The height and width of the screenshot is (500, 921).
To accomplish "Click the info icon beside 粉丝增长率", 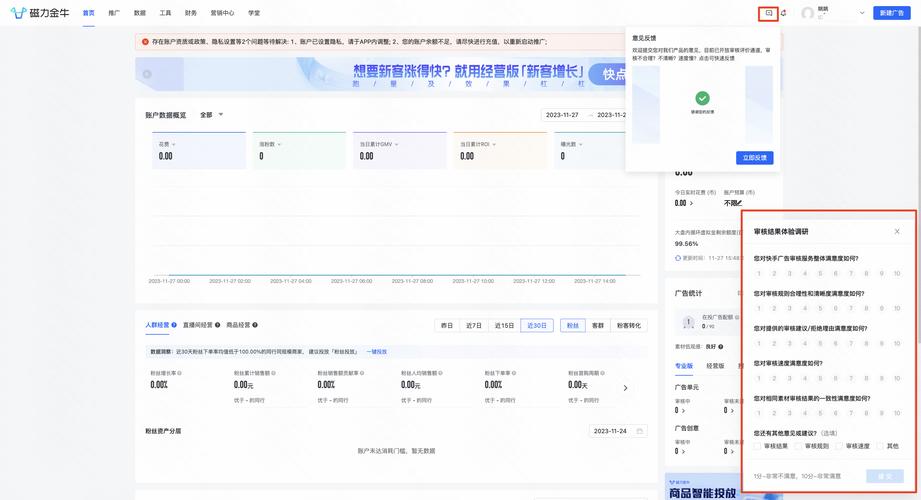I will [179, 373].
